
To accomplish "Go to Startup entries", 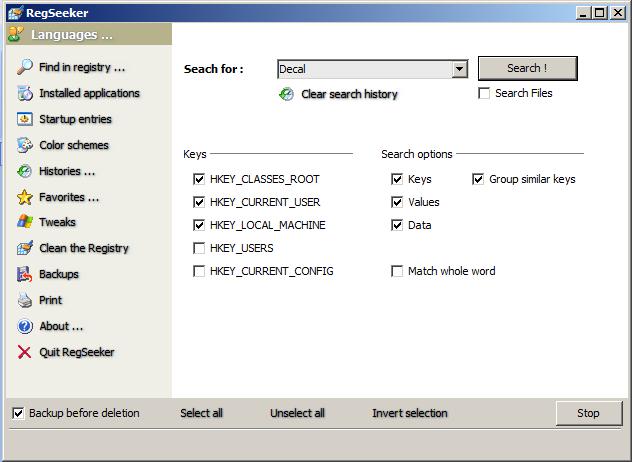I will click(x=75, y=119).
